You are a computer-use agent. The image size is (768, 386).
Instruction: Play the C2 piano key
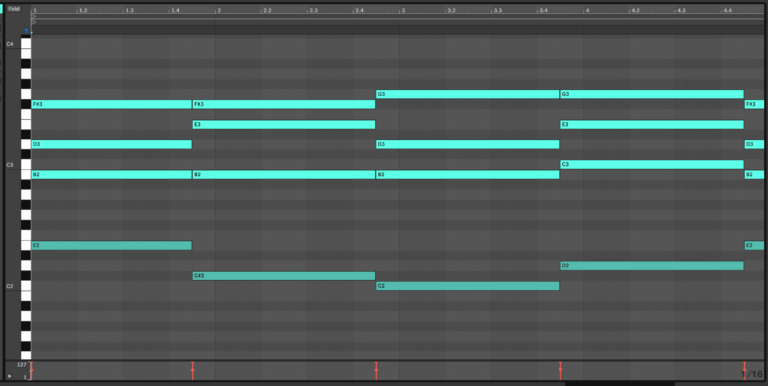tap(25, 286)
